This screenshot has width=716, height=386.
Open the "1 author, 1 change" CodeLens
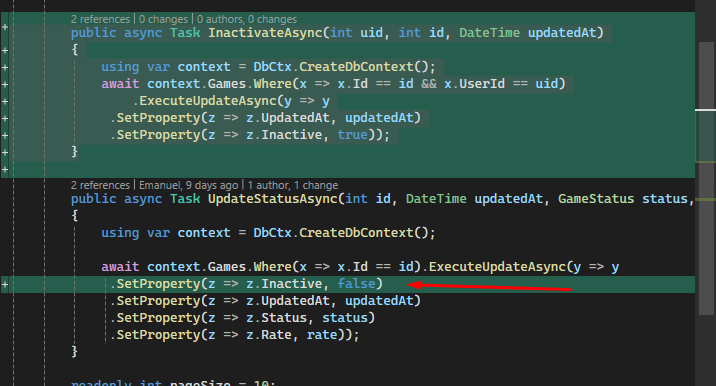tap(293, 185)
